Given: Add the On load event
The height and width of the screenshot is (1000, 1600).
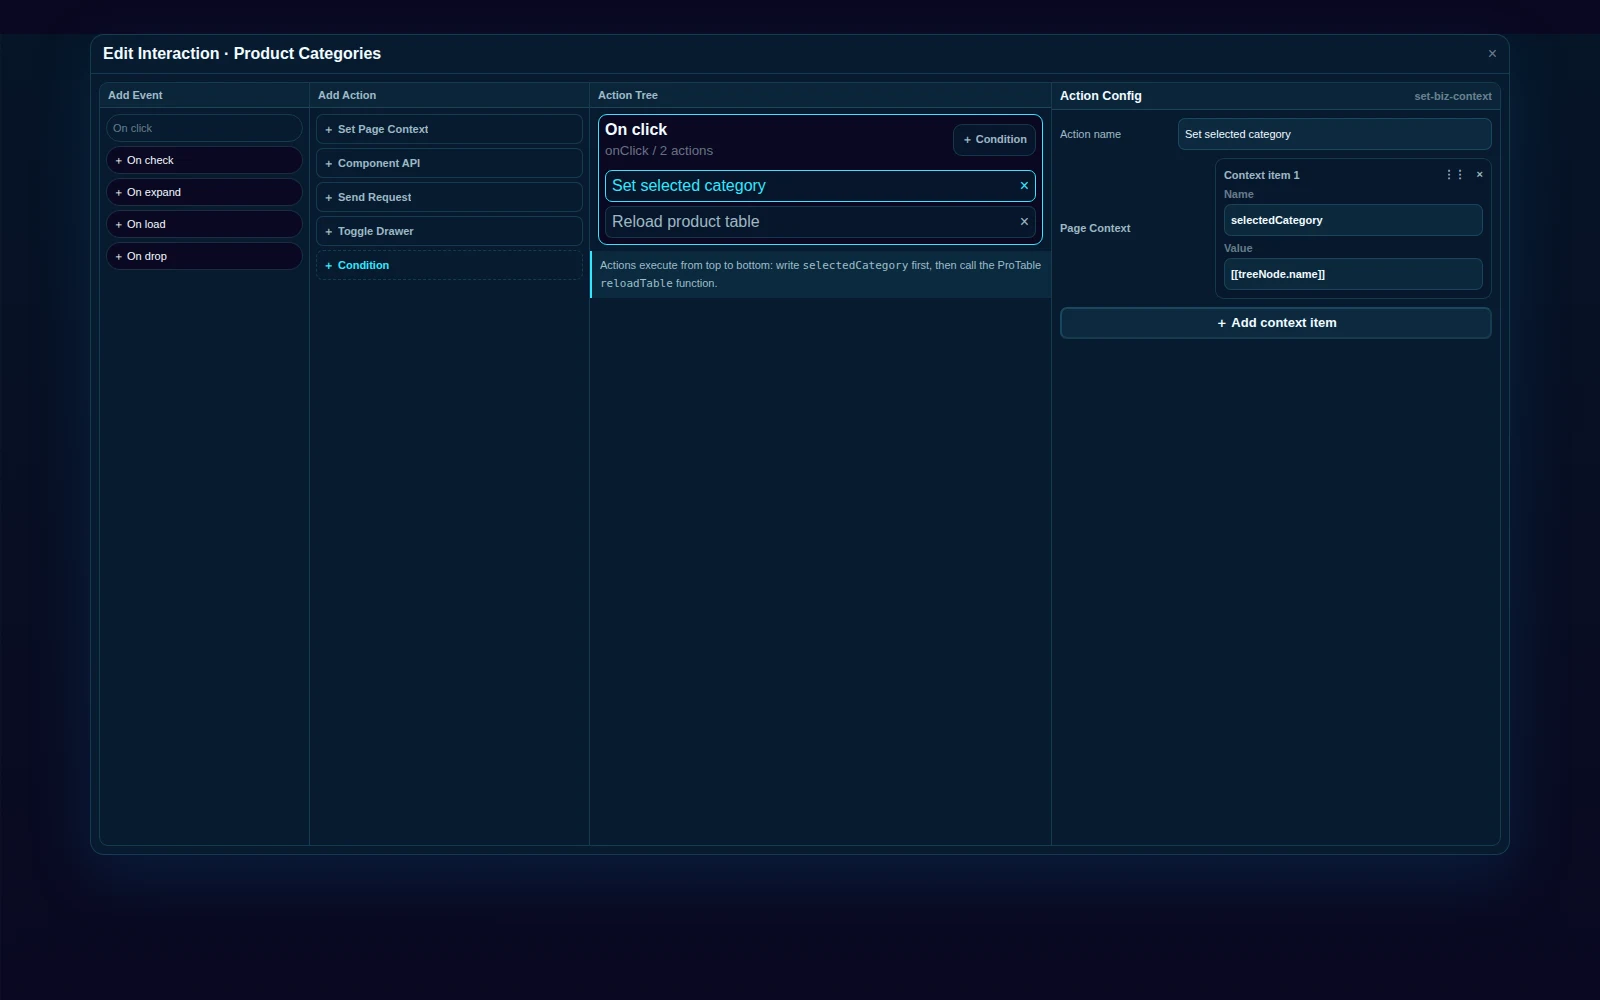Looking at the screenshot, I should (204, 224).
